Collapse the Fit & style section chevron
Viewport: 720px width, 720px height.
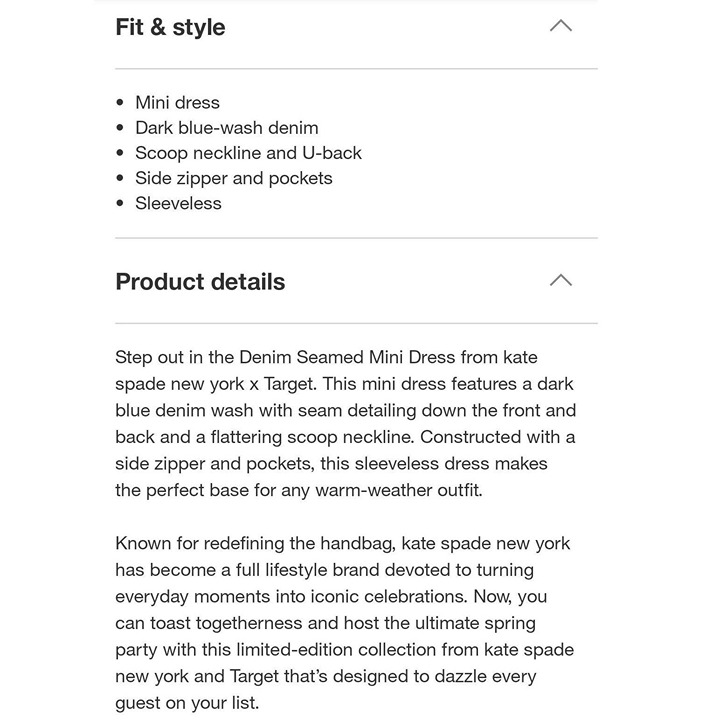point(561,26)
